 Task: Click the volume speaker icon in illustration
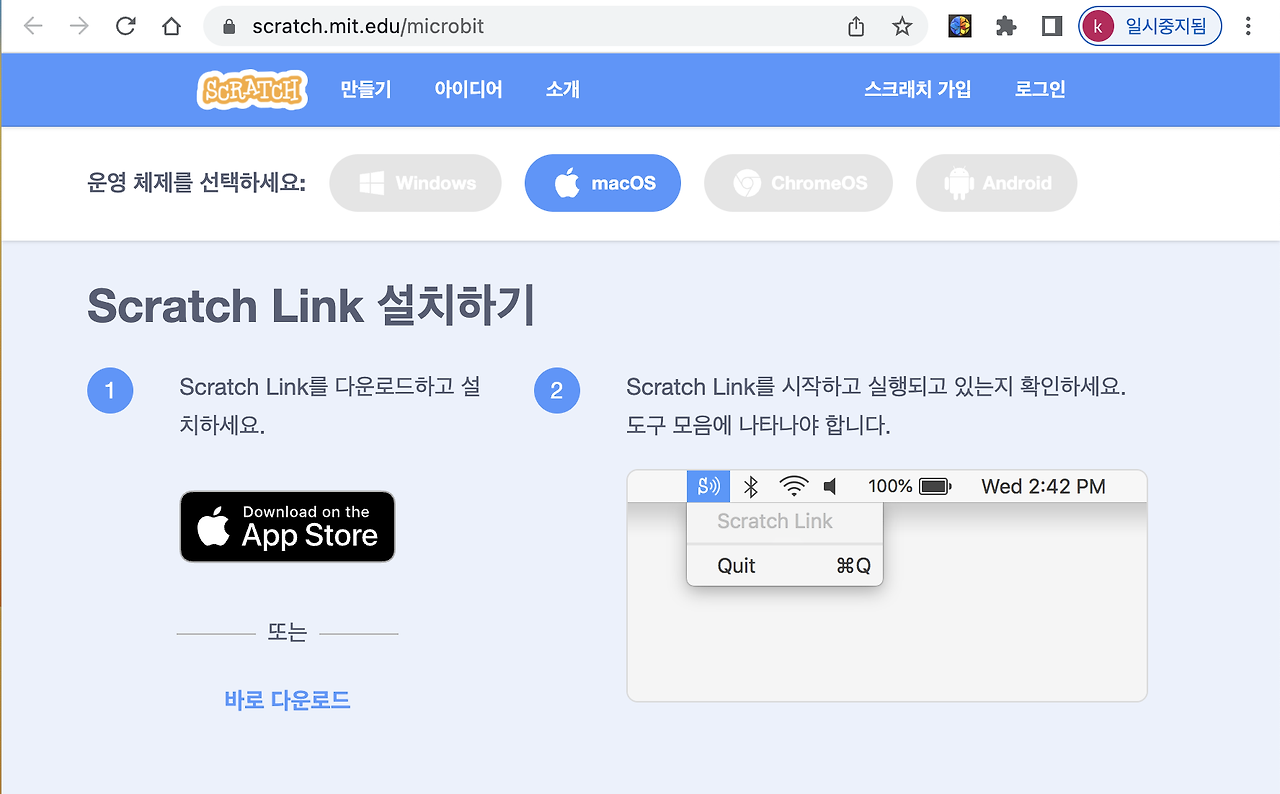tap(830, 487)
